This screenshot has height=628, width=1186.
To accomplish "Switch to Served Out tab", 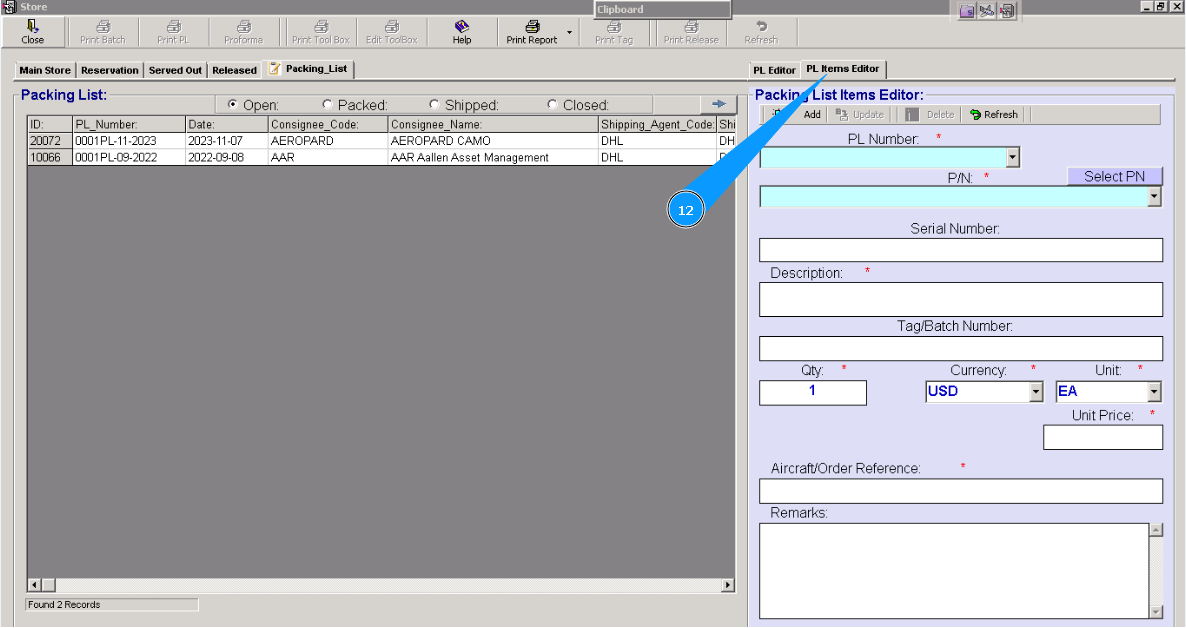I will point(175,70).
